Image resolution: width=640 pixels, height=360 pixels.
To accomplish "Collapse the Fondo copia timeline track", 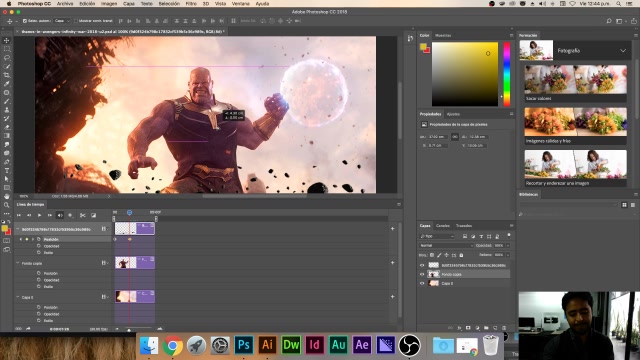I will point(18,263).
